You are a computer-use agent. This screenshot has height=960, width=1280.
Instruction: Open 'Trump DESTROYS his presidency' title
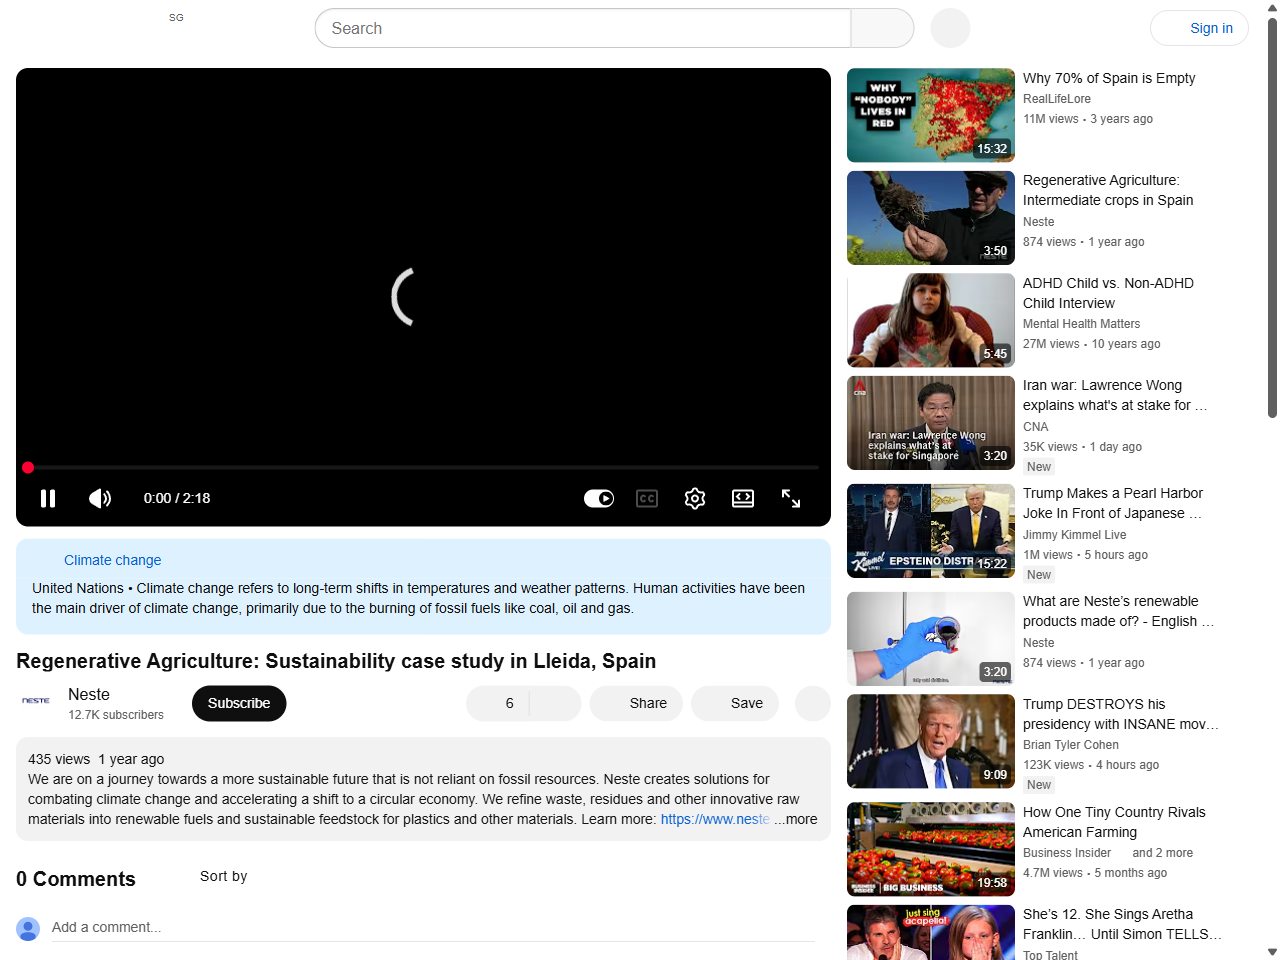click(1121, 714)
